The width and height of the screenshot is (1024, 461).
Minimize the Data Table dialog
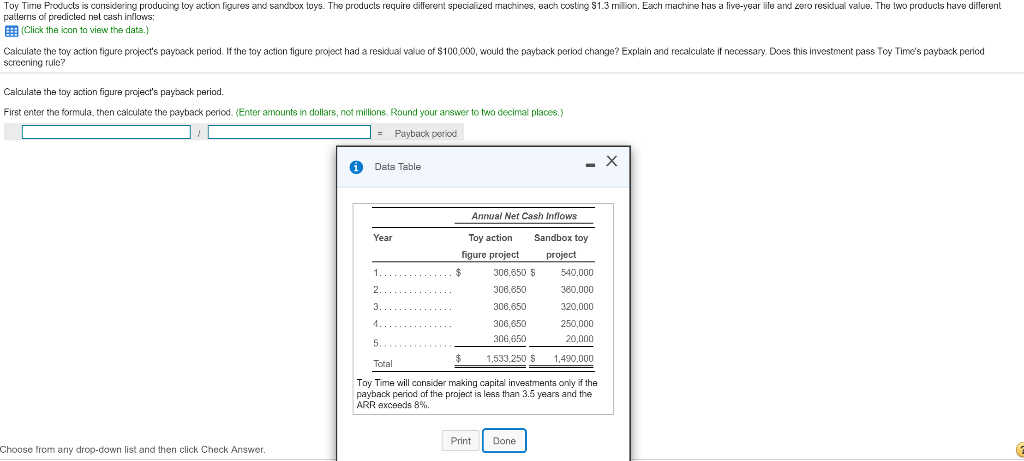coord(590,166)
